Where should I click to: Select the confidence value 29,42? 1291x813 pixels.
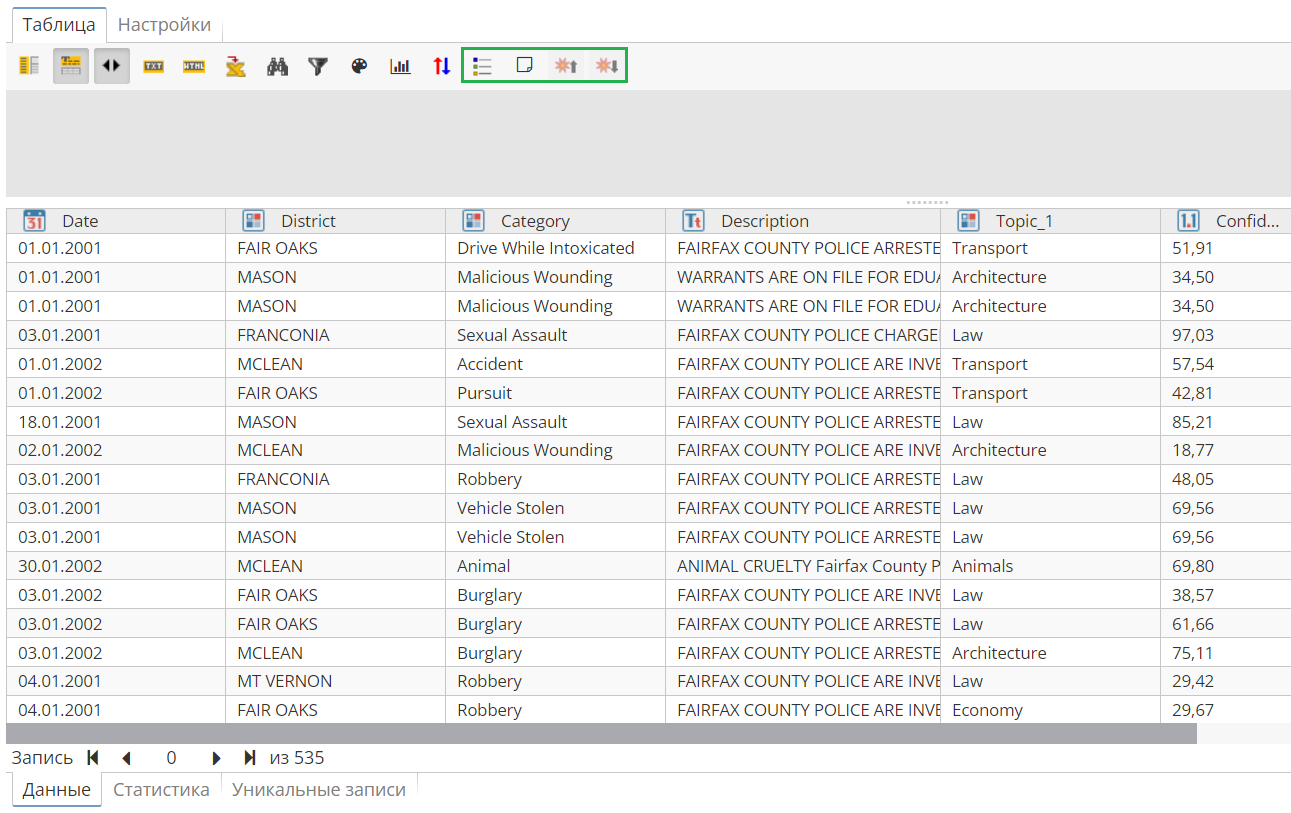[x=1226, y=681]
